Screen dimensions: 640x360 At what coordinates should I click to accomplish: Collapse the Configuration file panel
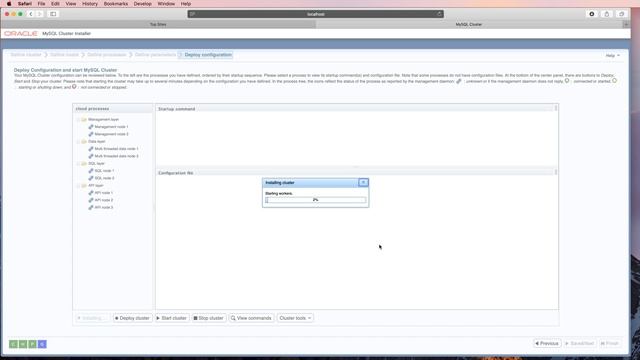(556, 173)
